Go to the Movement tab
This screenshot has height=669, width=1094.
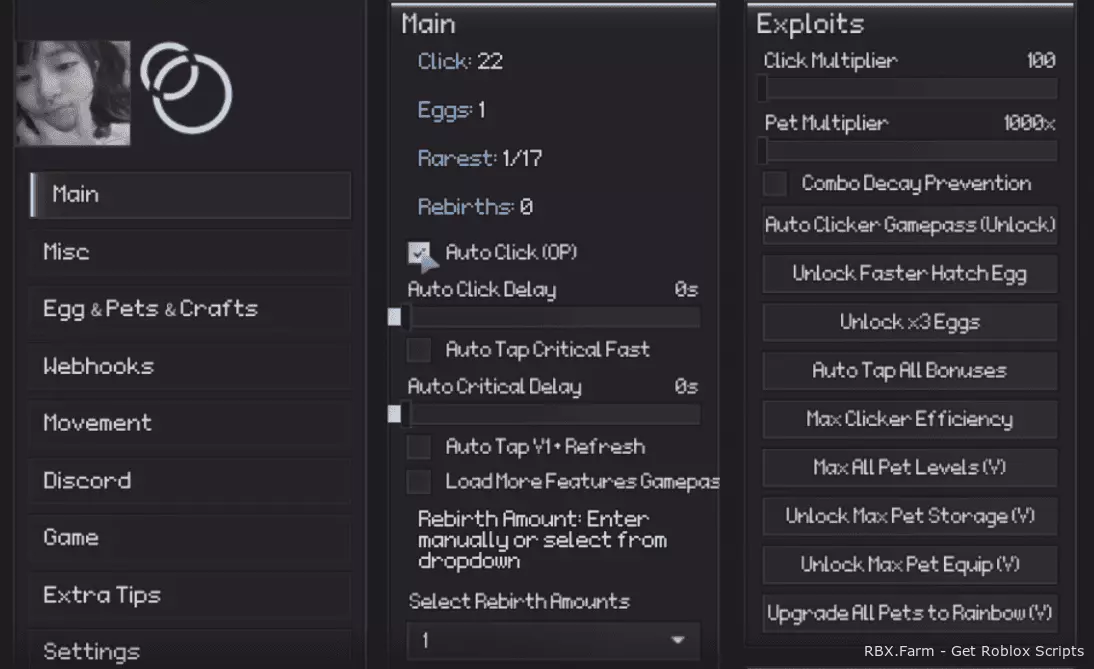(190, 423)
